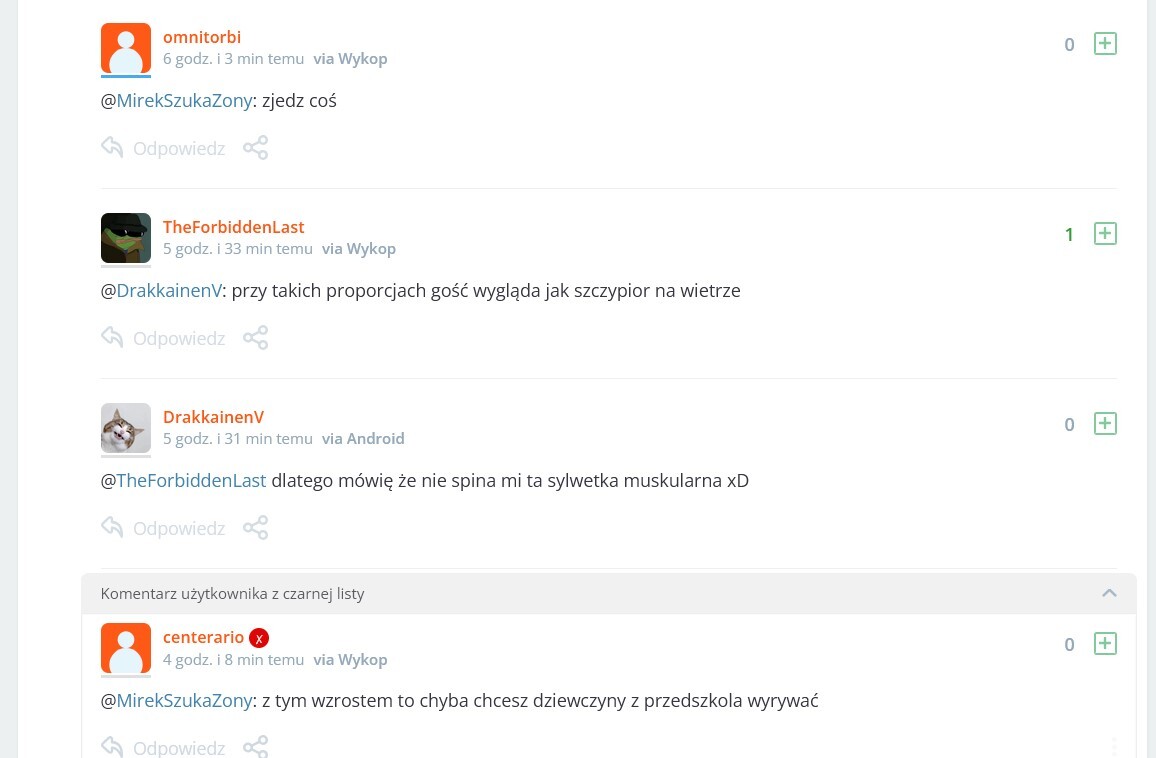Screen dimensions: 1156x758
Task: Upvote centerario's comment with plus icon
Action: pyautogui.click(x=1105, y=643)
